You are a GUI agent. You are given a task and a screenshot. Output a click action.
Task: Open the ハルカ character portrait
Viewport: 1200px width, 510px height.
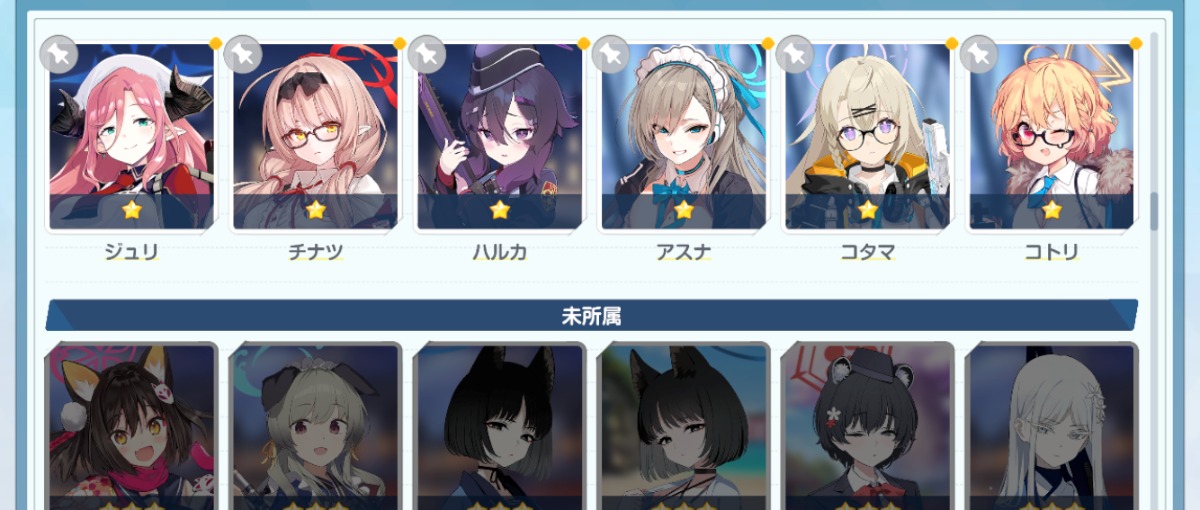pyautogui.click(x=499, y=137)
